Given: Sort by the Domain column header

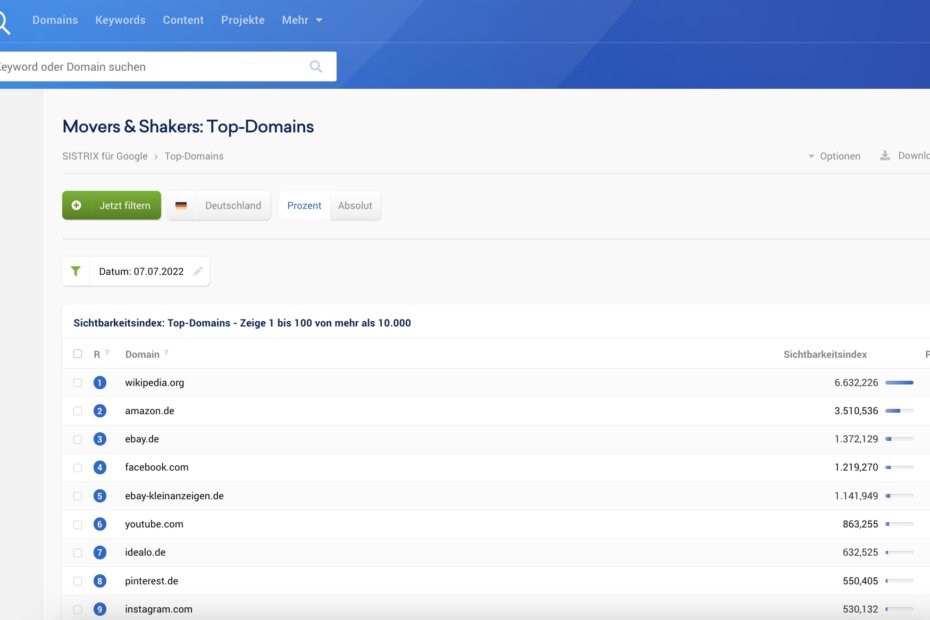Looking at the screenshot, I should [x=142, y=354].
